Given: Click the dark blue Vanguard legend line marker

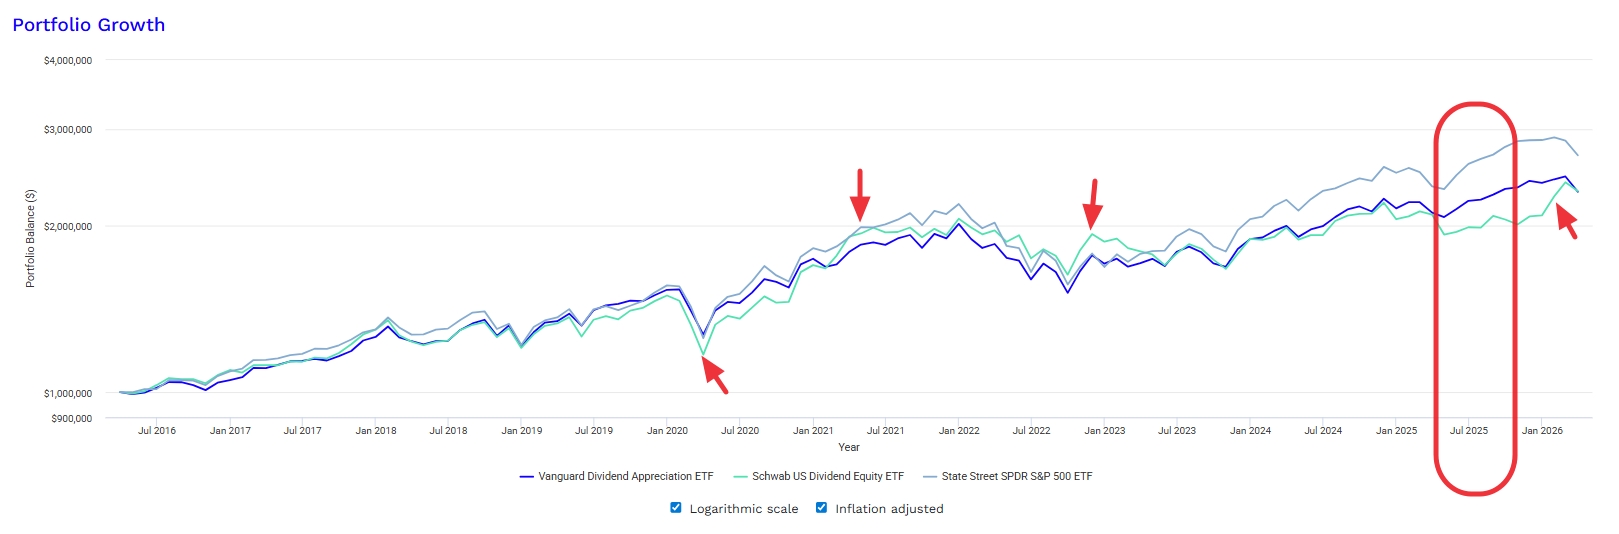Looking at the screenshot, I should click(x=527, y=477).
